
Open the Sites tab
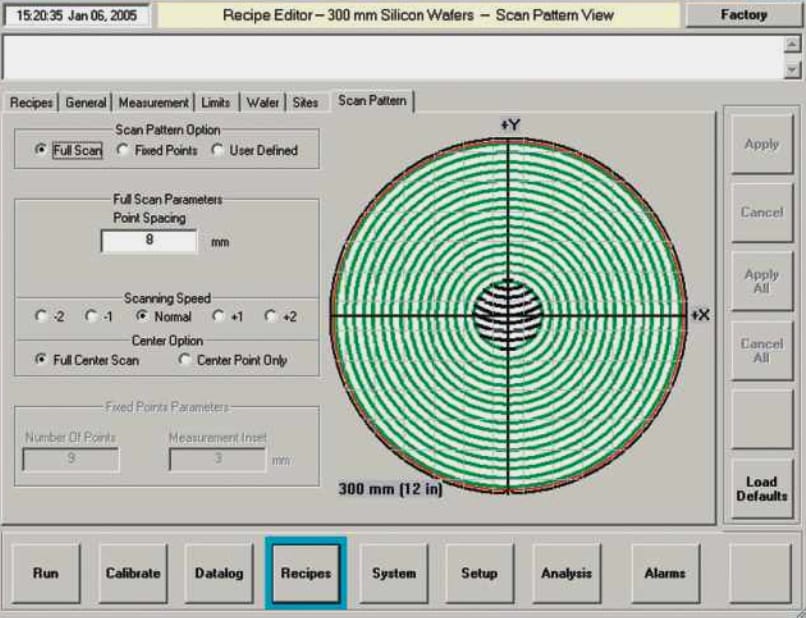click(305, 102)
